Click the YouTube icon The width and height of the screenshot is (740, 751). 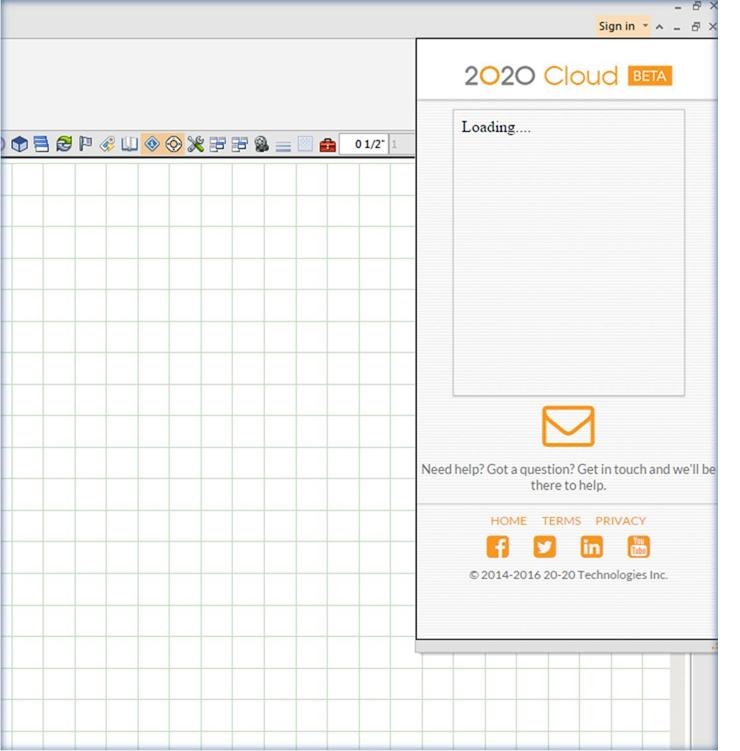[x=638, y=546]
